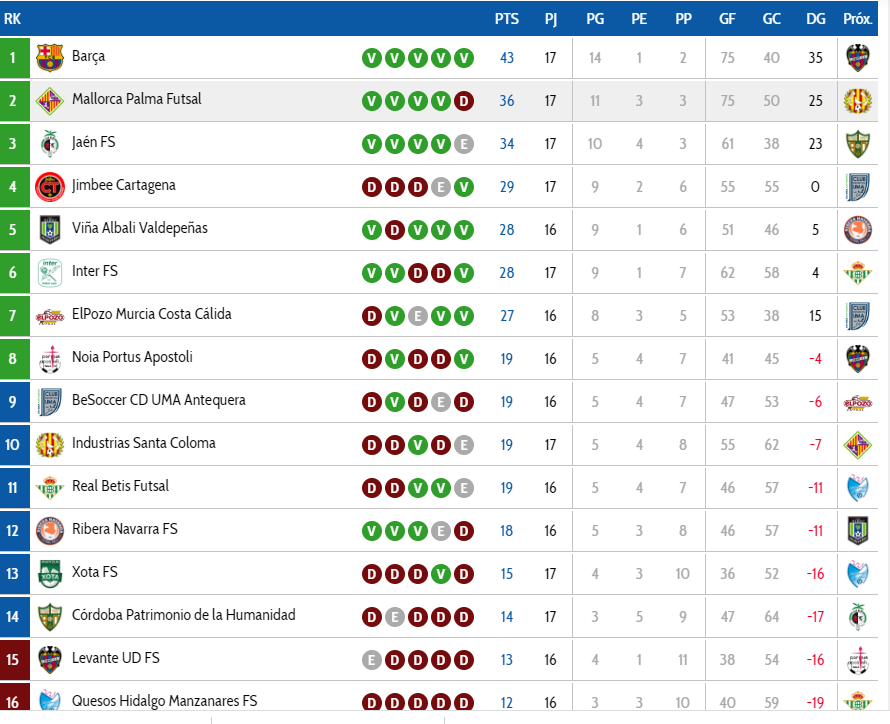Select the PJ column header
The height and width of the screenshot is (724, 890).
(551, 19)
